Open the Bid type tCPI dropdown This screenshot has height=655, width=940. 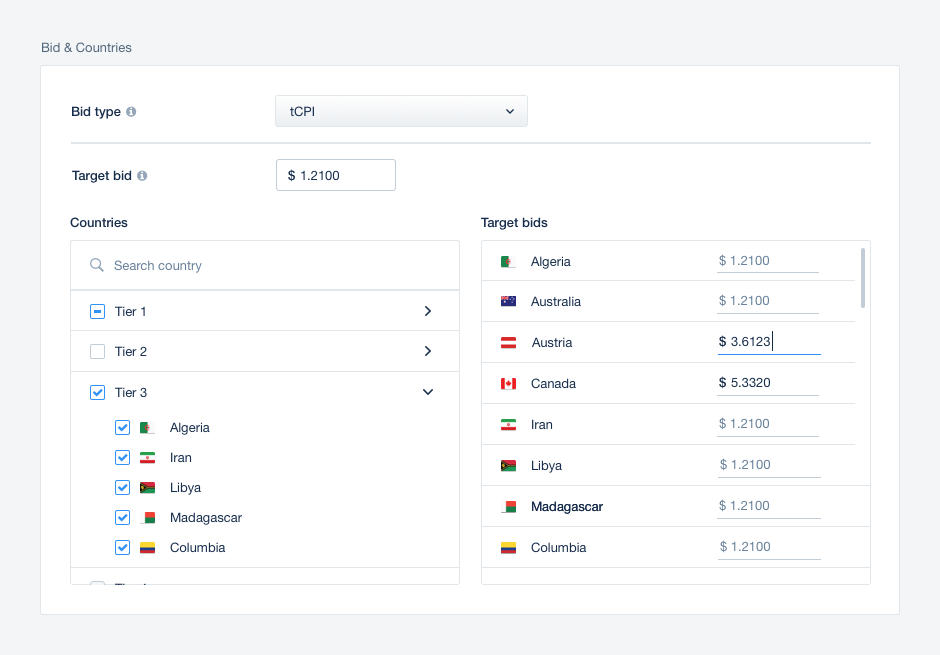point(401,111)
